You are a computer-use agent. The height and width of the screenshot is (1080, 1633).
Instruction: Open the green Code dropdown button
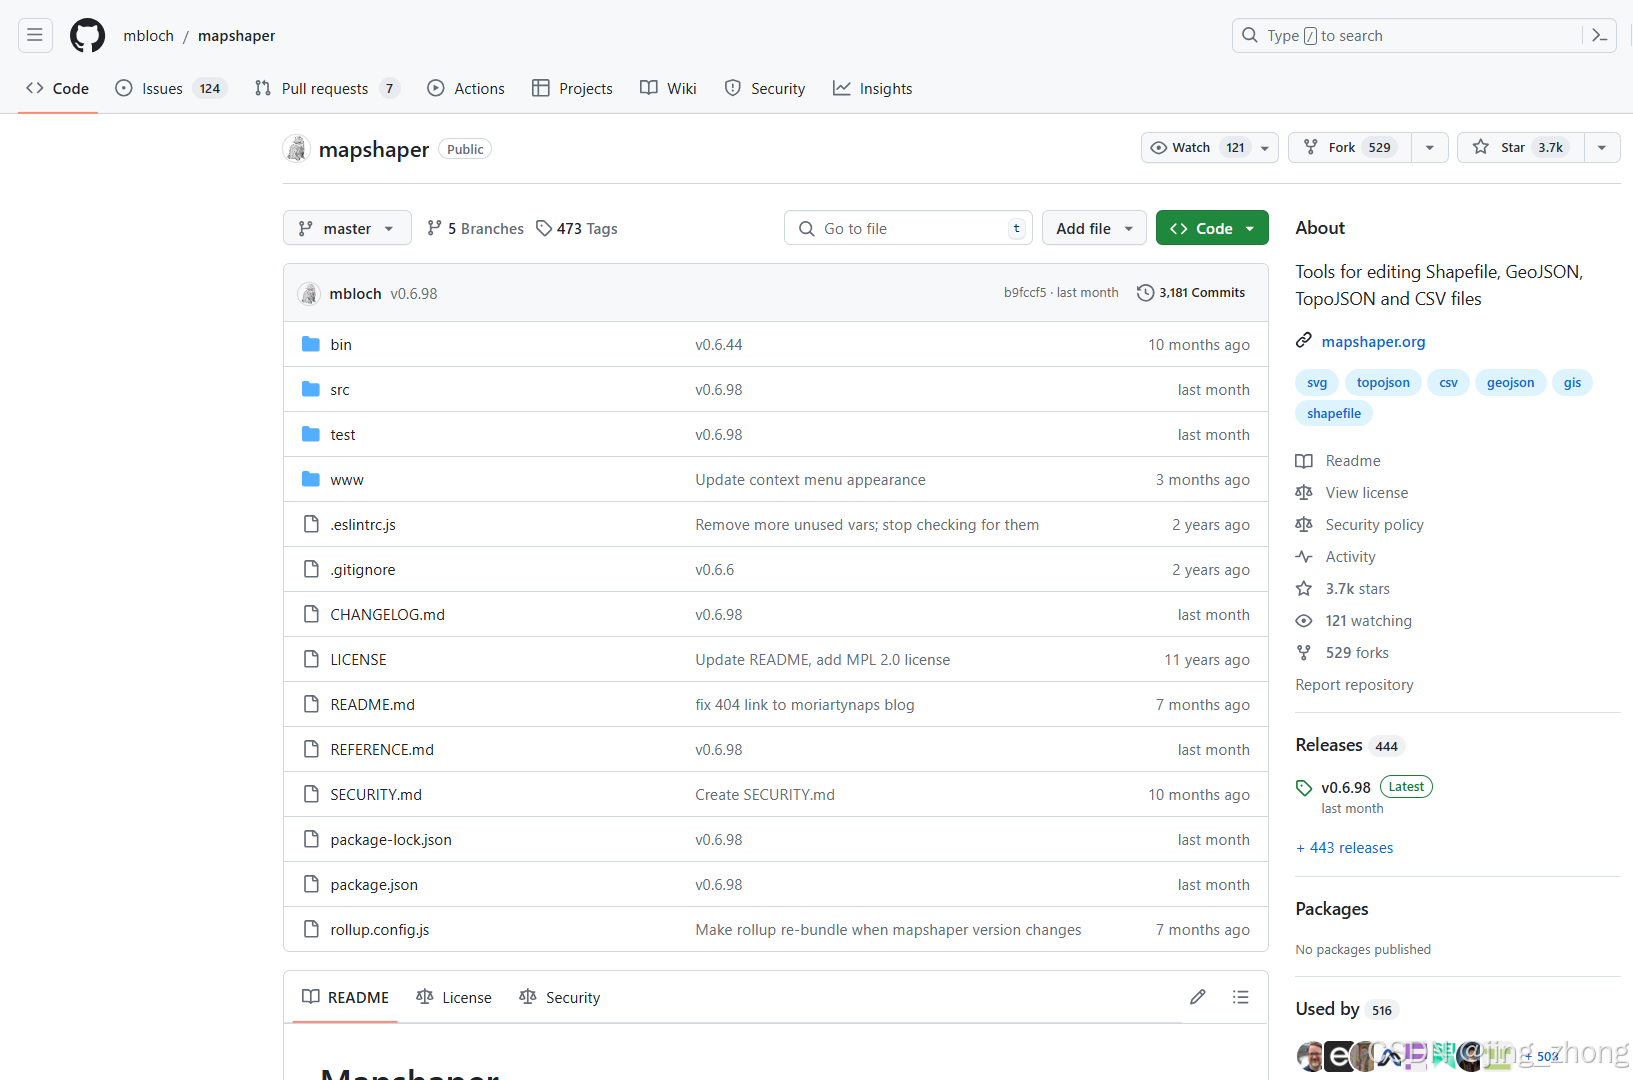[x=1212, y=228]
